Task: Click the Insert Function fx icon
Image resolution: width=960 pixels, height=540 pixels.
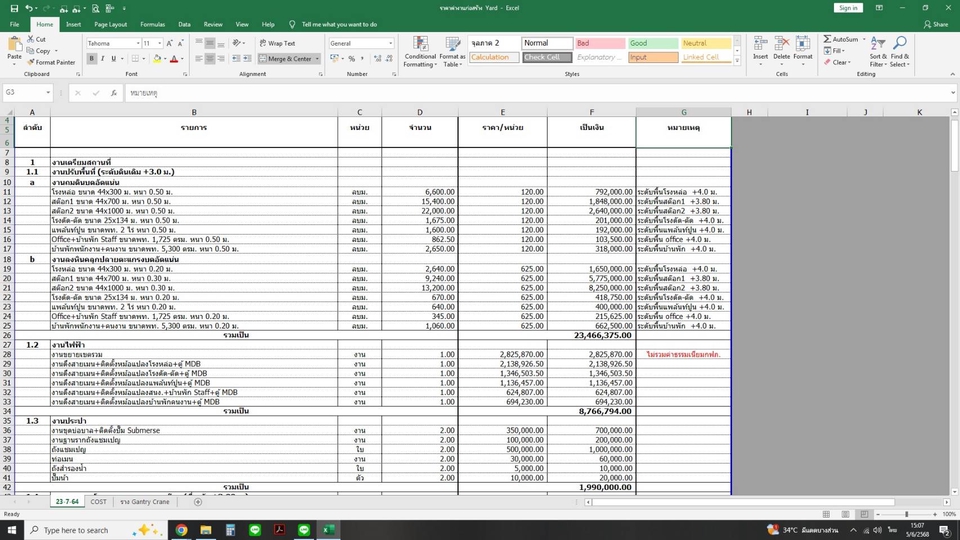Action: click(x=114, y=93)
